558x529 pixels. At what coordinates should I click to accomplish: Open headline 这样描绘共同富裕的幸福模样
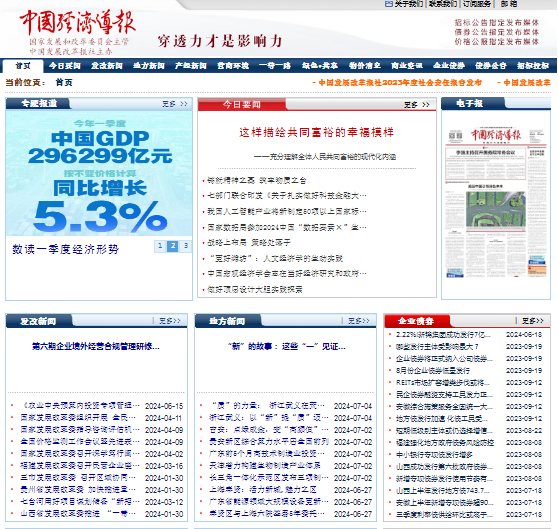(x=316, y=132)
